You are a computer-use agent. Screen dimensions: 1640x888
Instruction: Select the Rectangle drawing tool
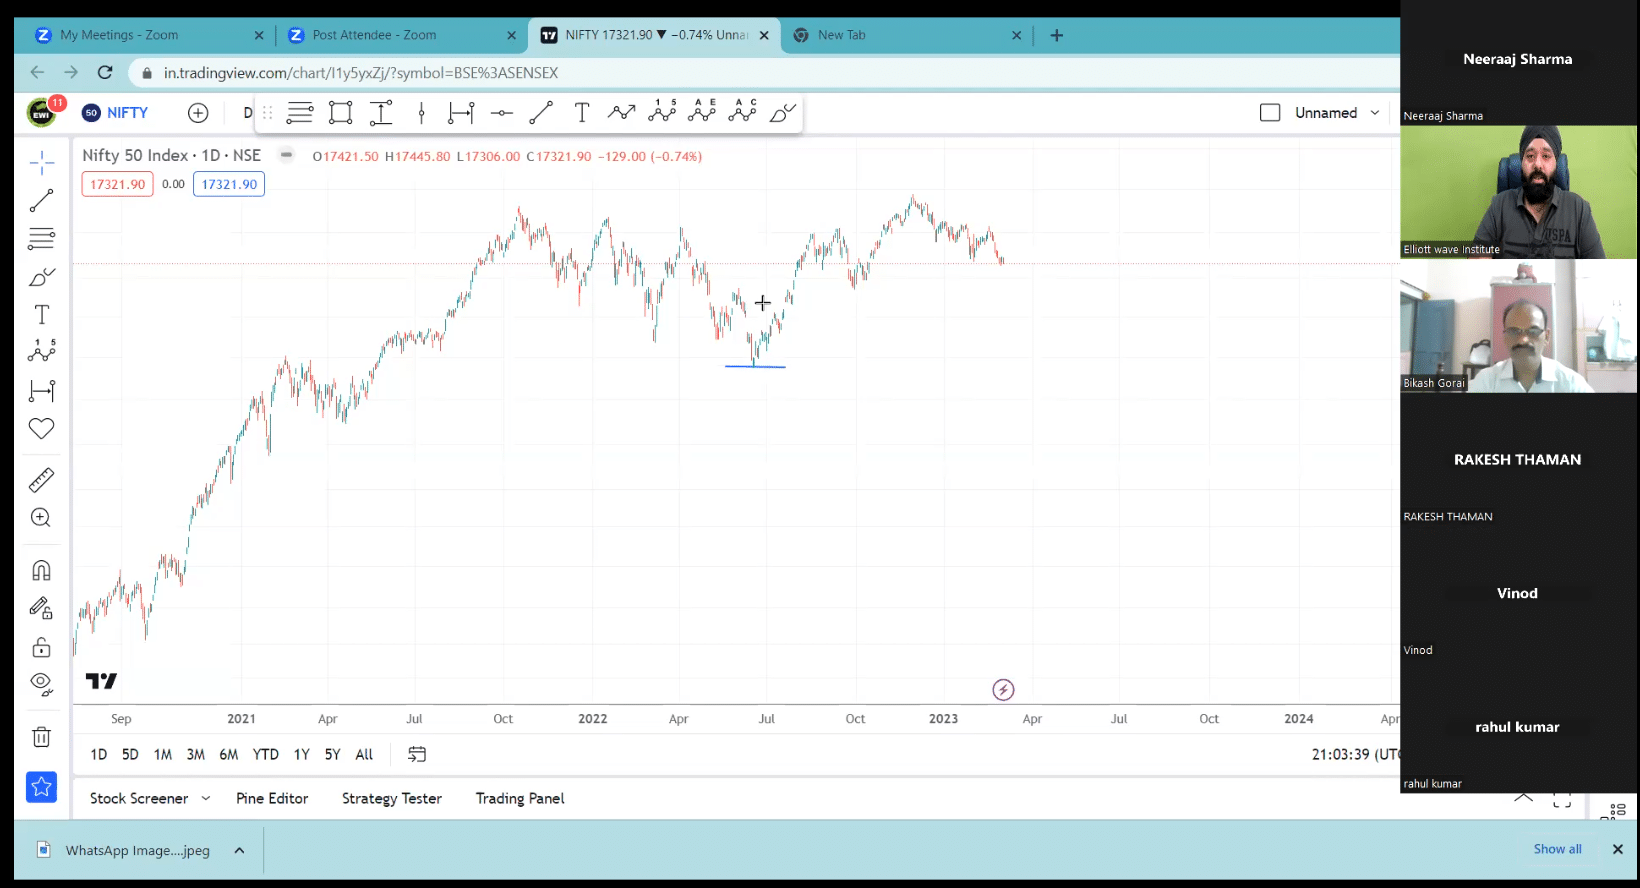340,113
